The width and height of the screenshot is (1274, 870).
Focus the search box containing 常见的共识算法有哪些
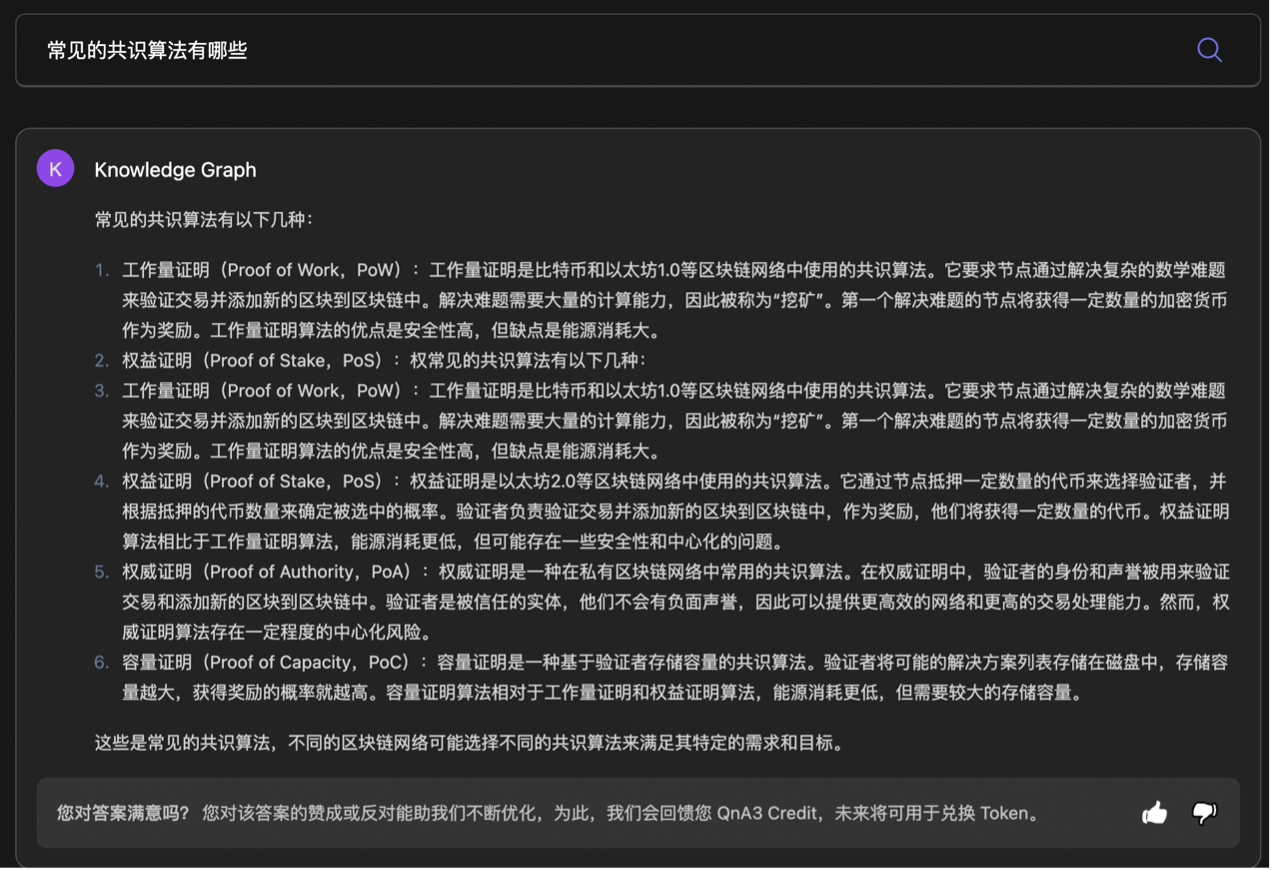(x=600, y=50)
